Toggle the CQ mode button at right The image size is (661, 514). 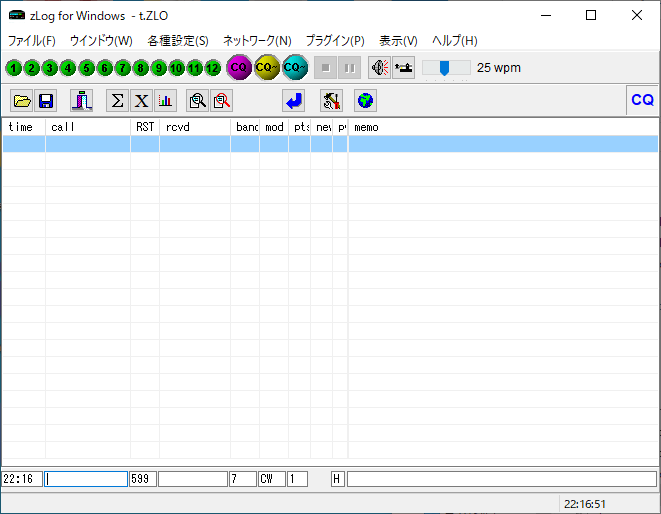coord(642,100)
